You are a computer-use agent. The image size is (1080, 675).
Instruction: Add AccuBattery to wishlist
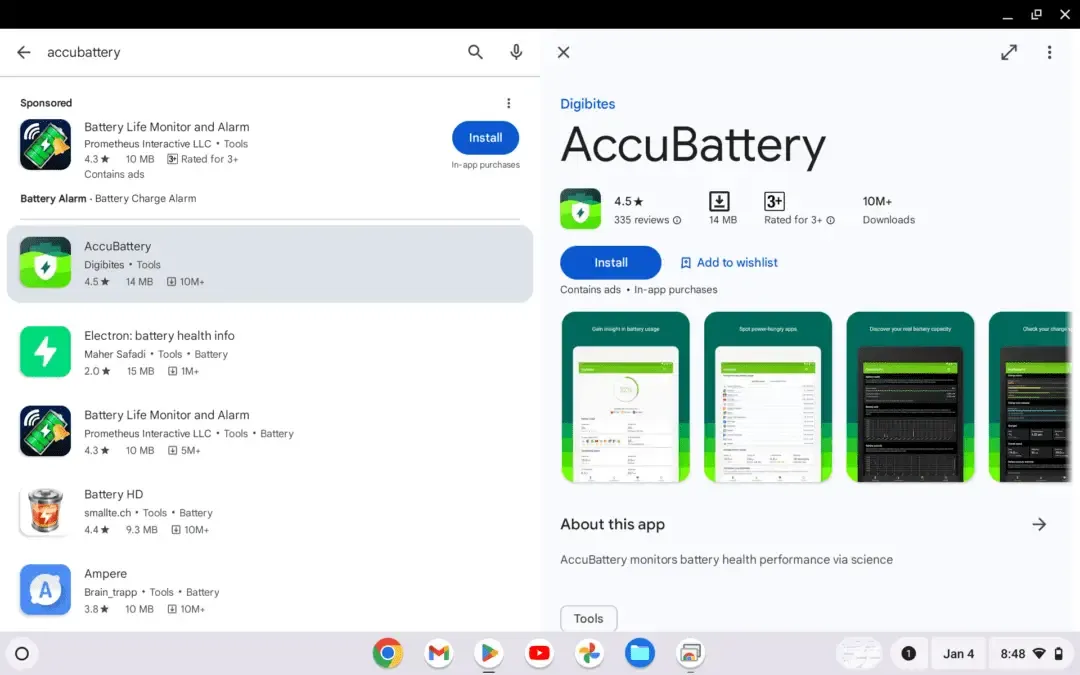[729, 262]
